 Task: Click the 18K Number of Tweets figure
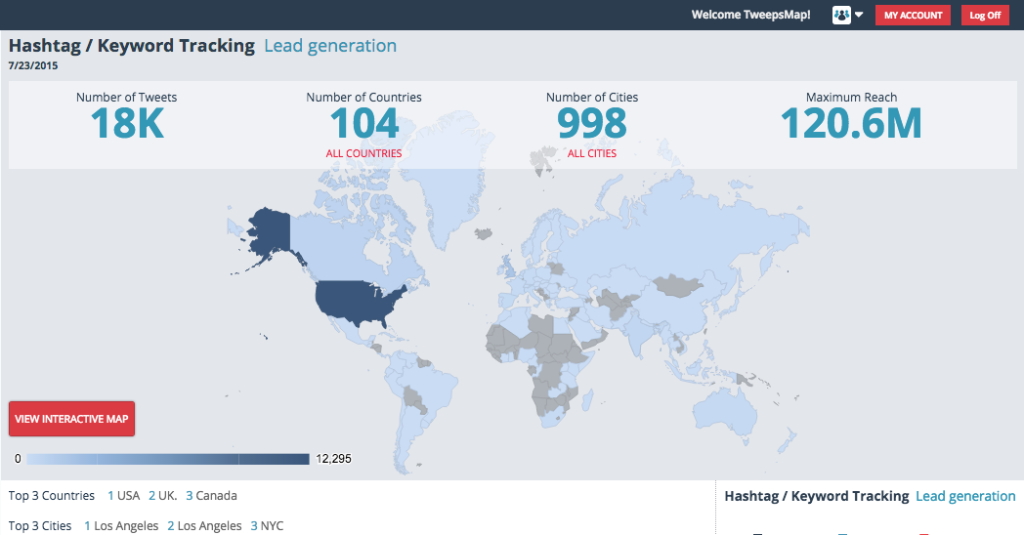pos(127,124)
